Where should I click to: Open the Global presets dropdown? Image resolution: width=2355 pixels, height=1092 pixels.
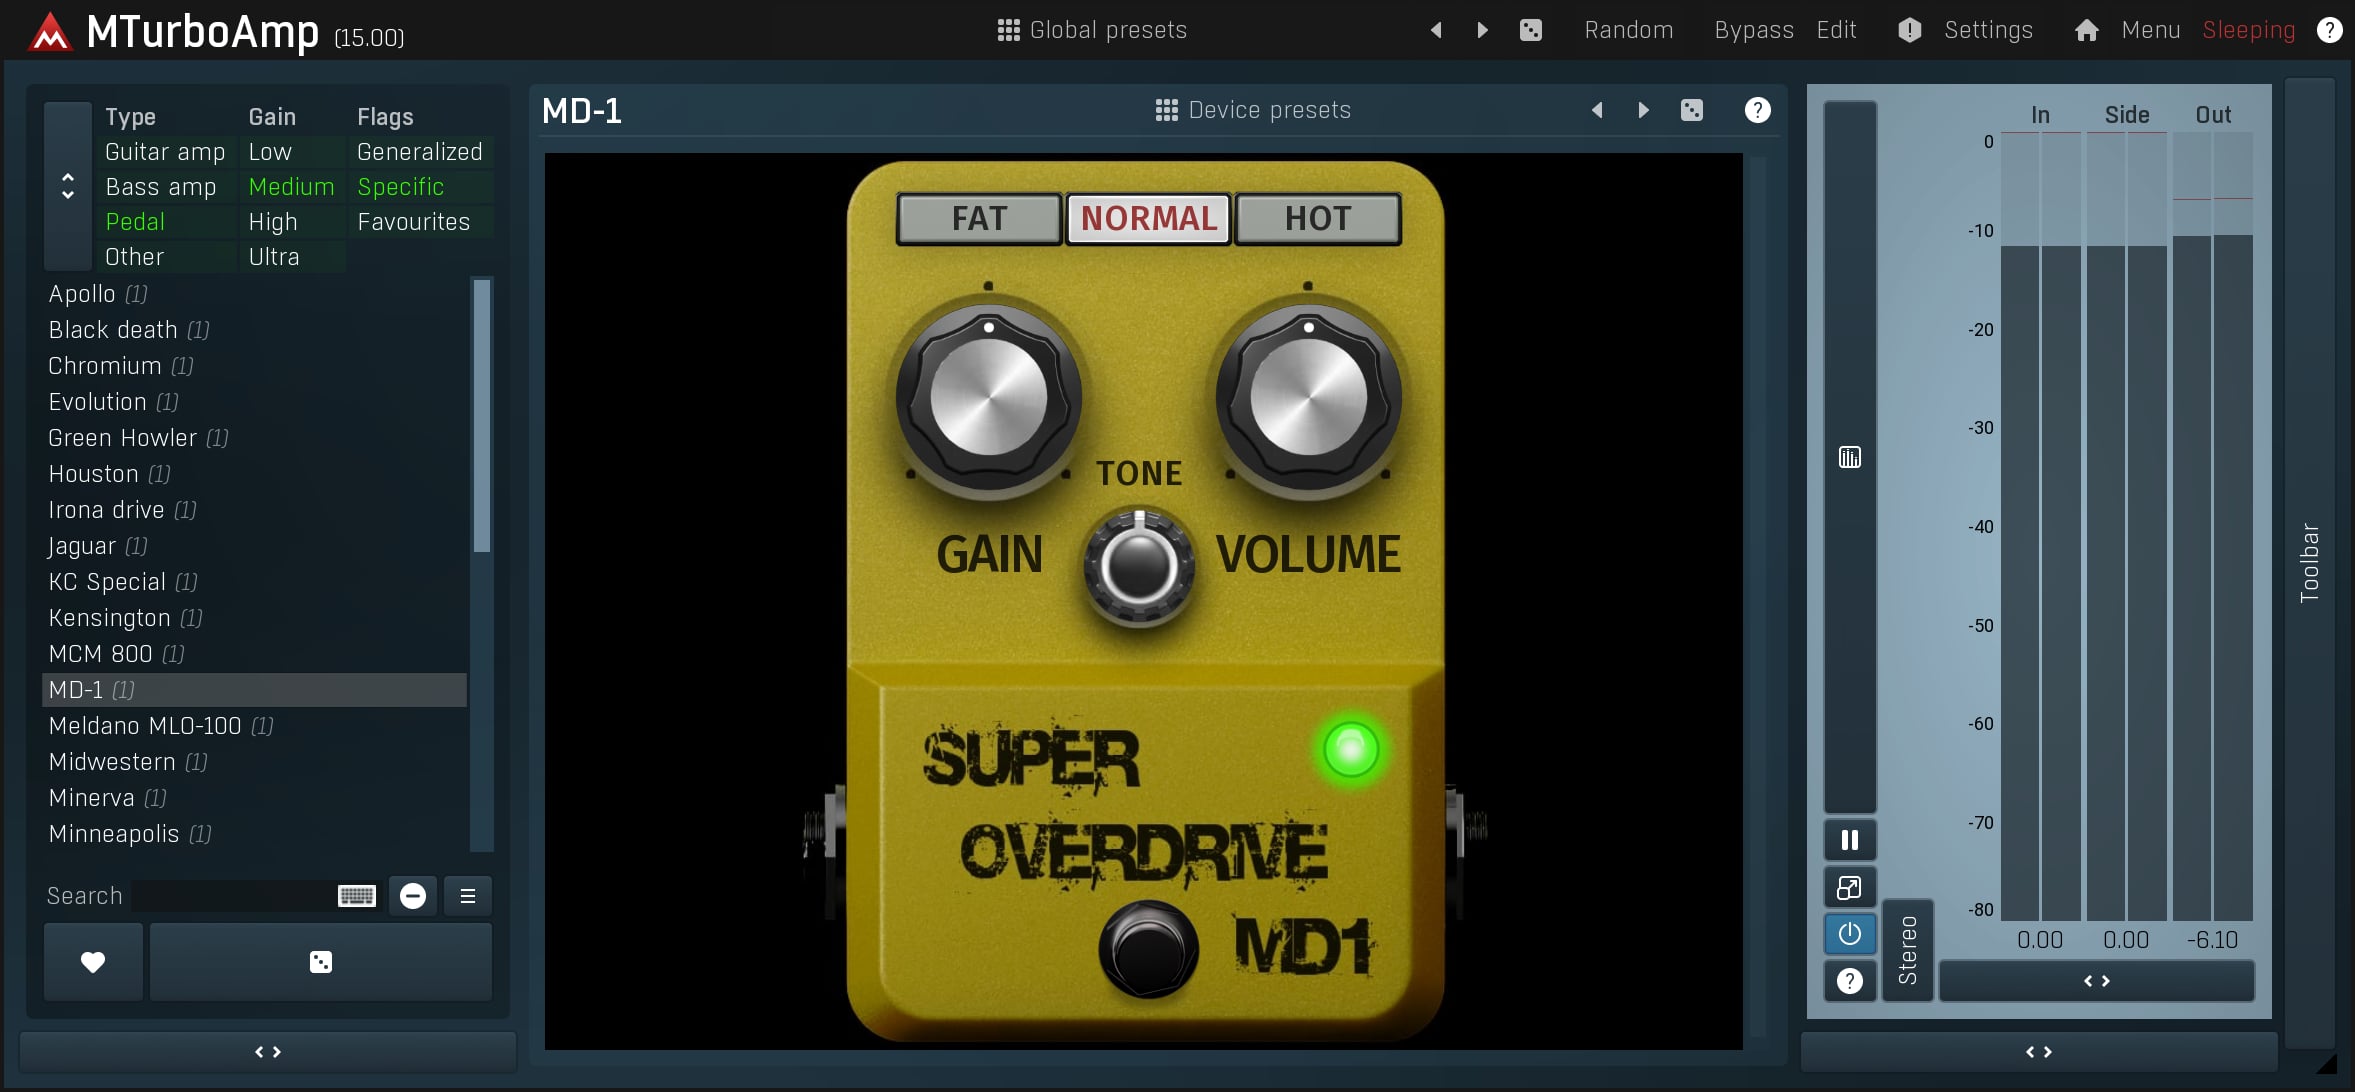(1092, 30)
